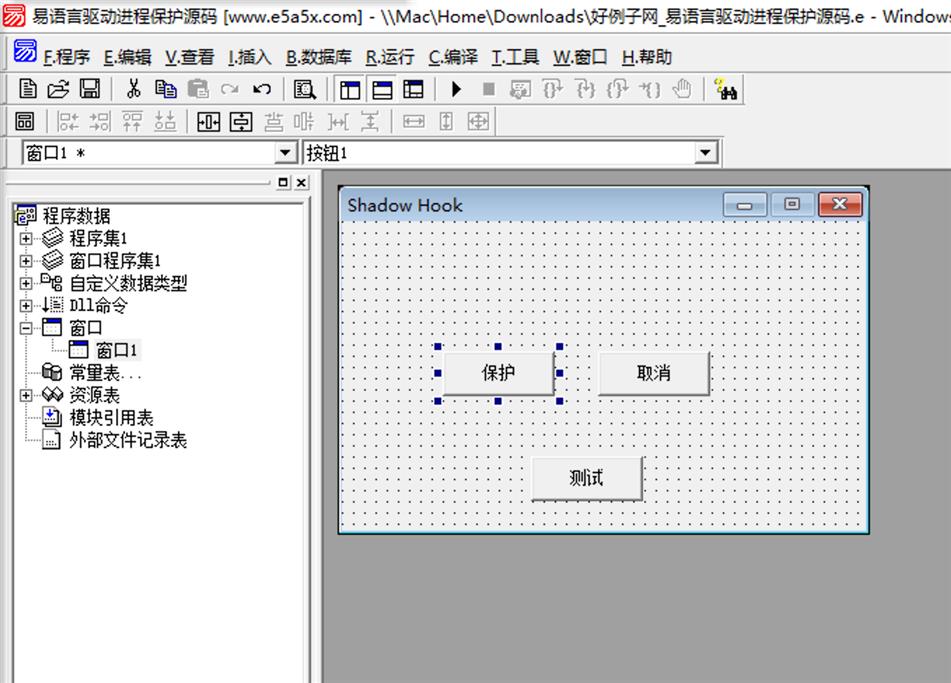Open the C.编译 menu

(x=453, y=57)
